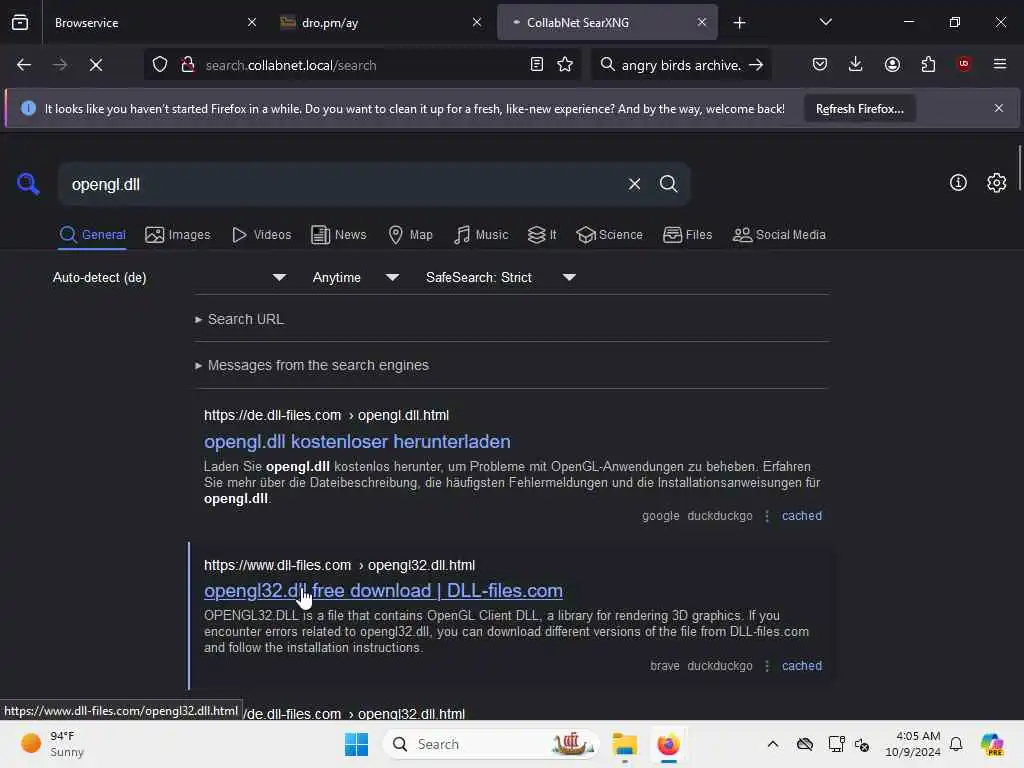Image resolution: width=1024 pixels, height=768 pixels.
Task: Select the It search category
Action: (x=542, y=235)
